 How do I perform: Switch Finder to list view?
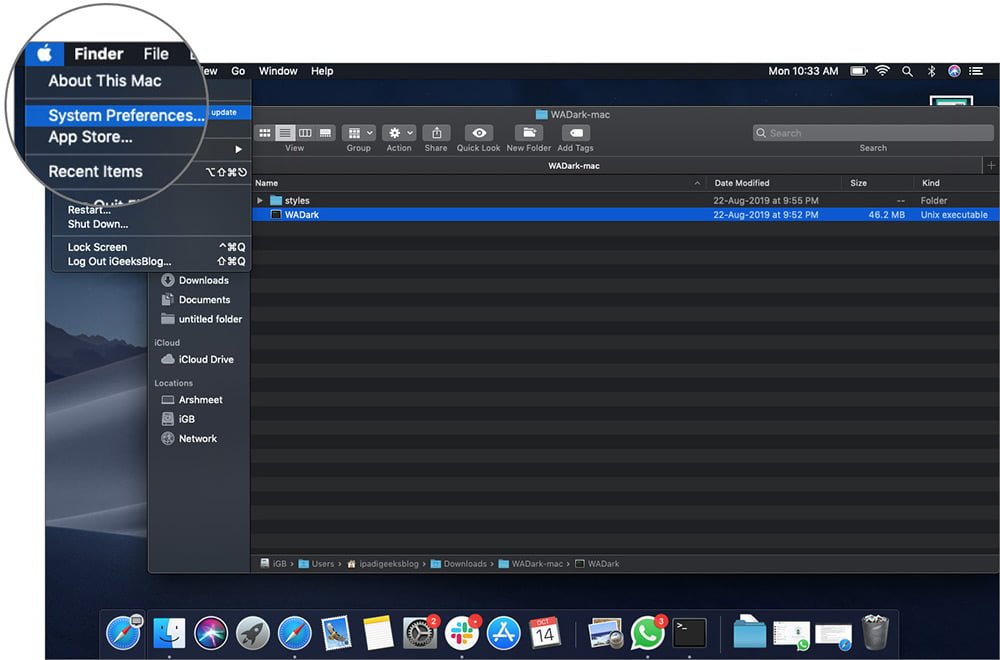coord(285,133)
